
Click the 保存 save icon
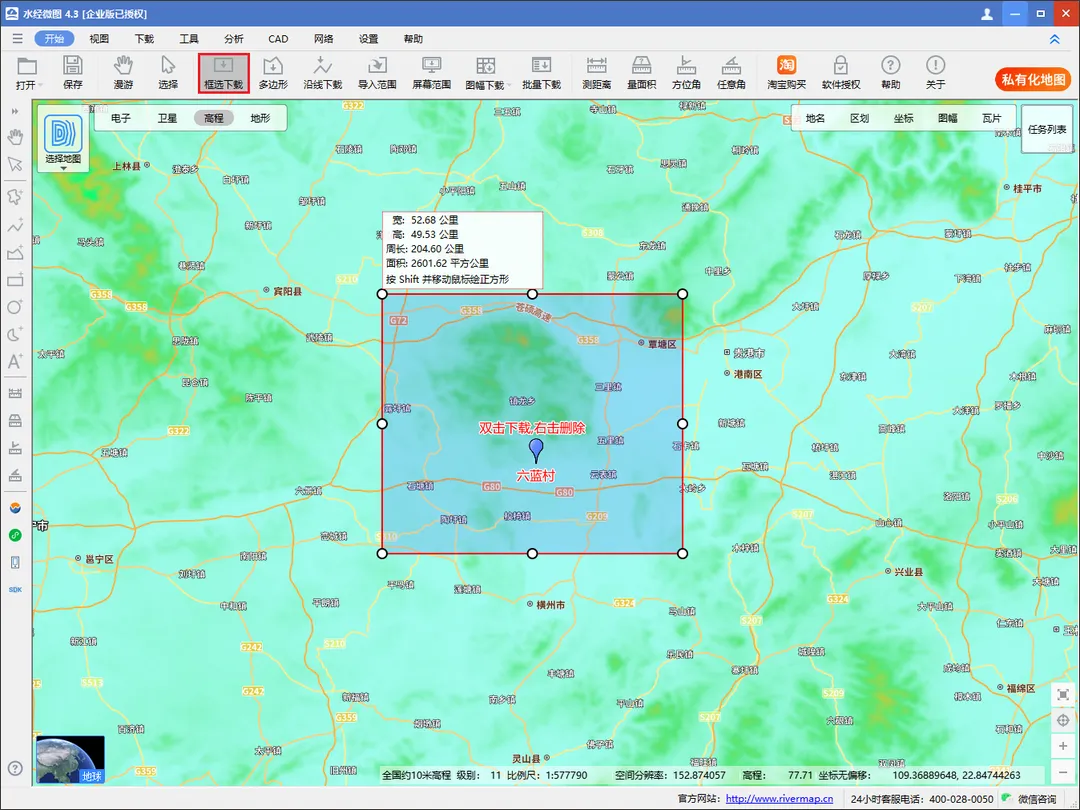pyautogui.click(x=72, y=72)
